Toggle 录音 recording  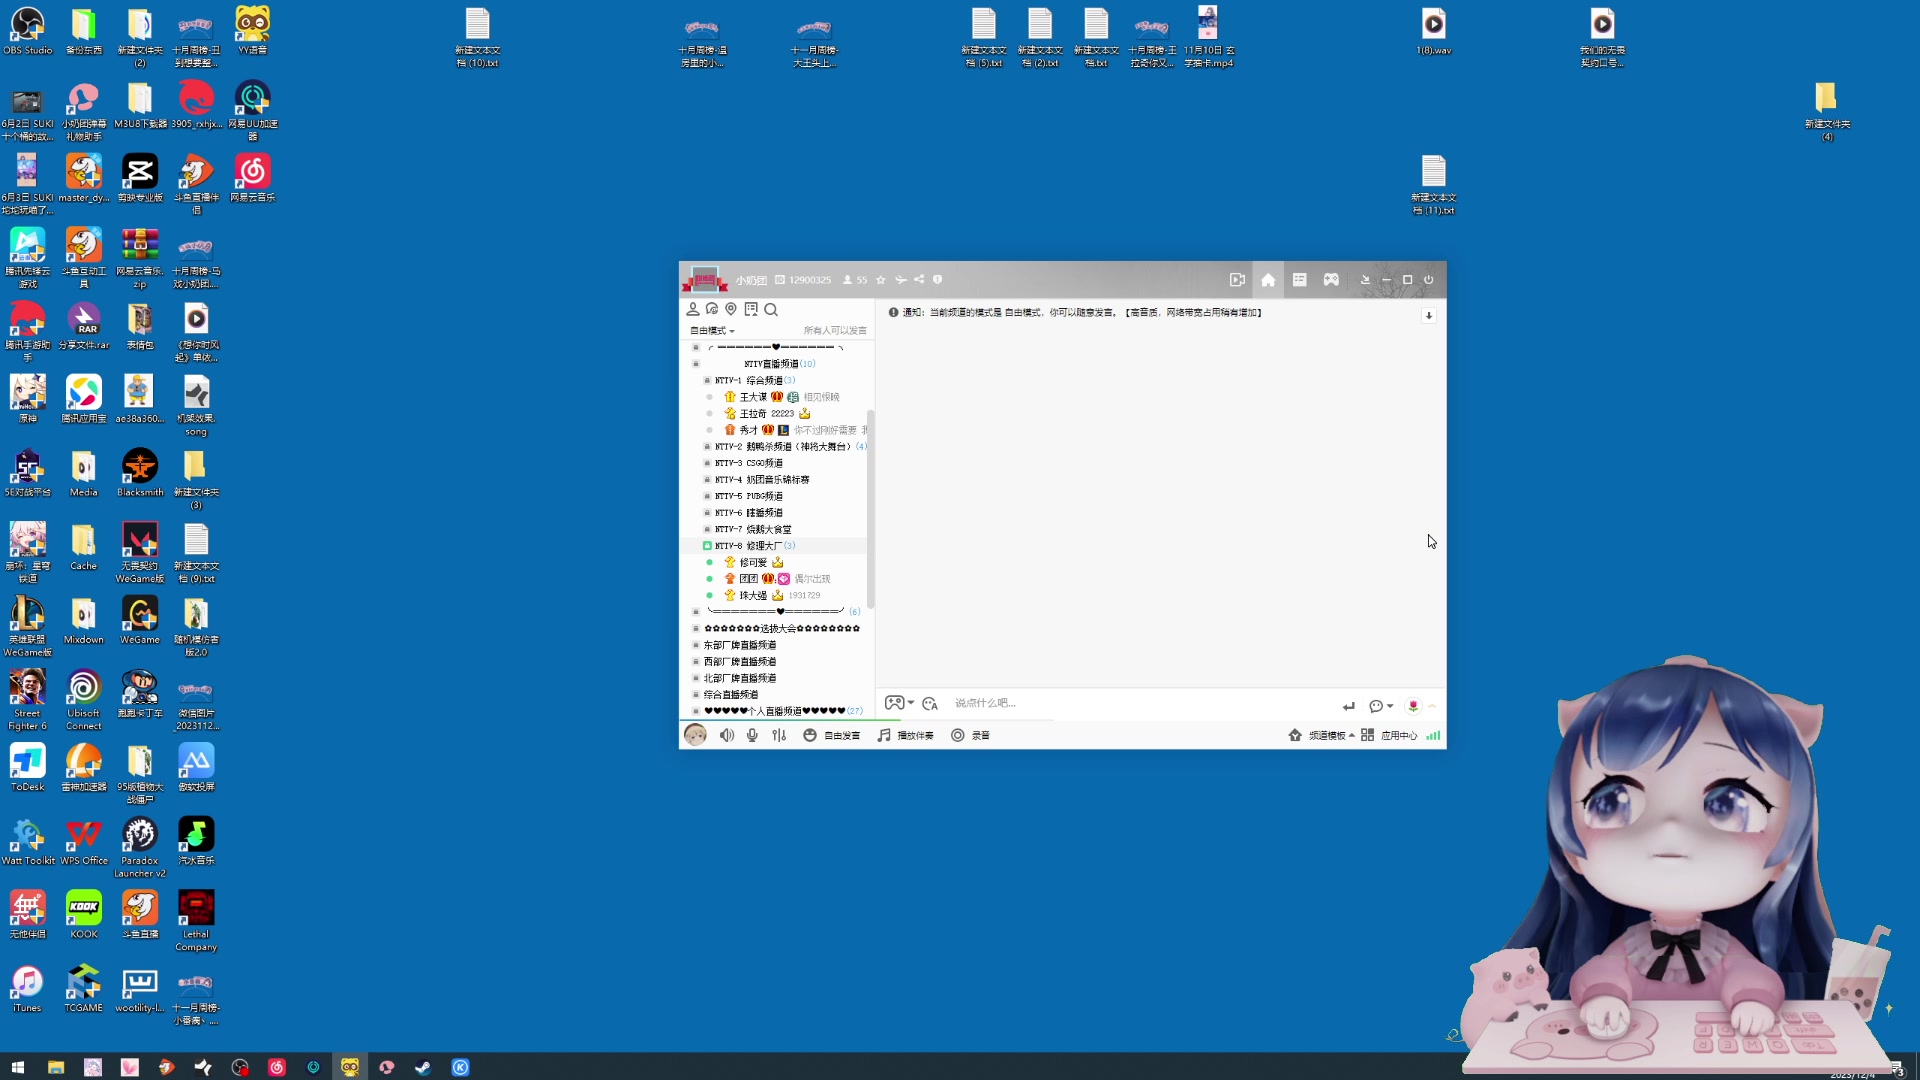[970, 735]
